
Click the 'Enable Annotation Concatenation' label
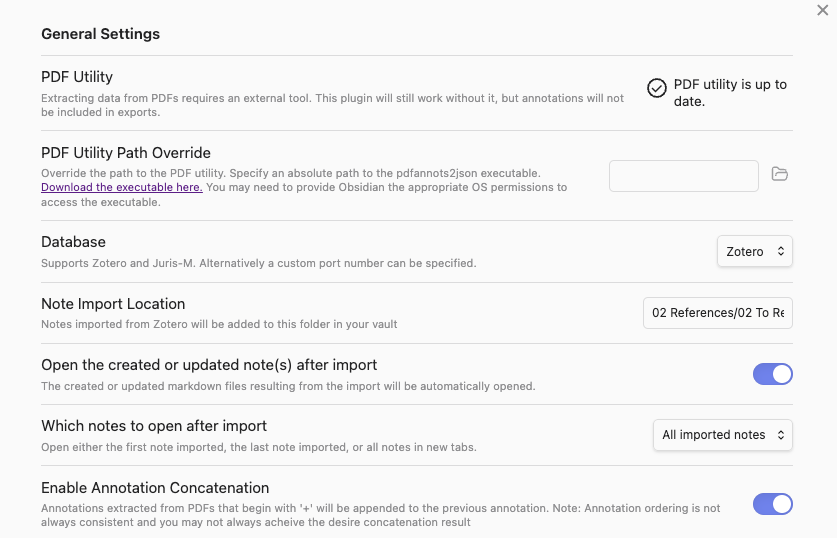coord(155,488)
